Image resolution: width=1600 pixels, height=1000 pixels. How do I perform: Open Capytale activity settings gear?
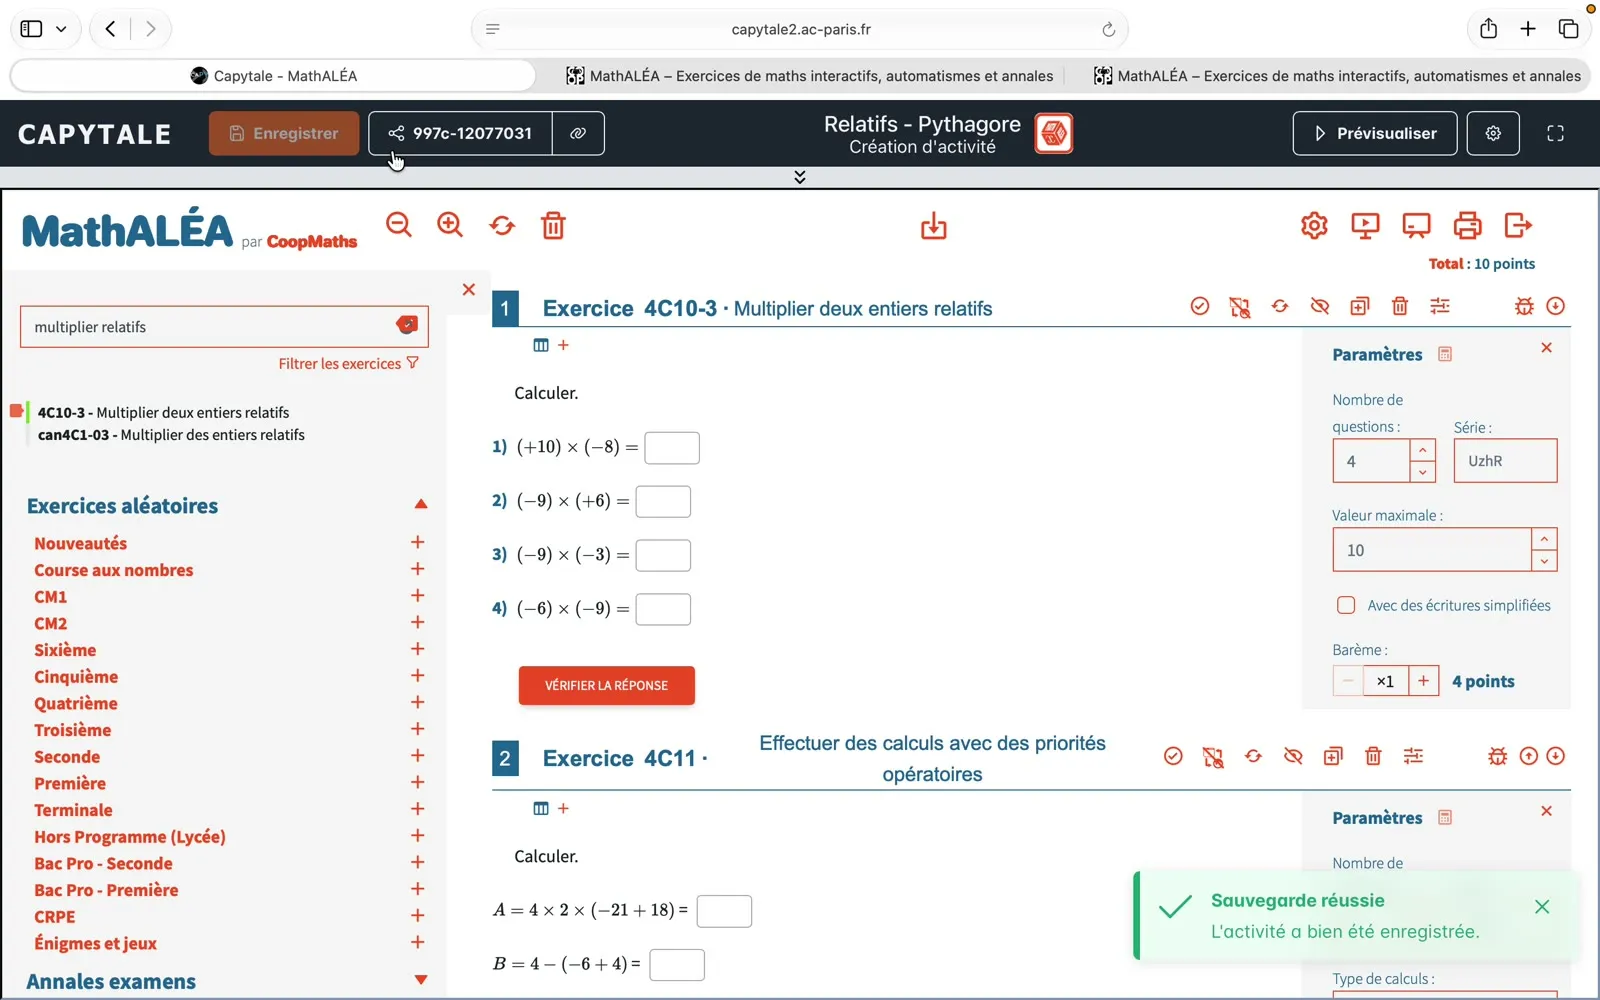[1493, 133]
